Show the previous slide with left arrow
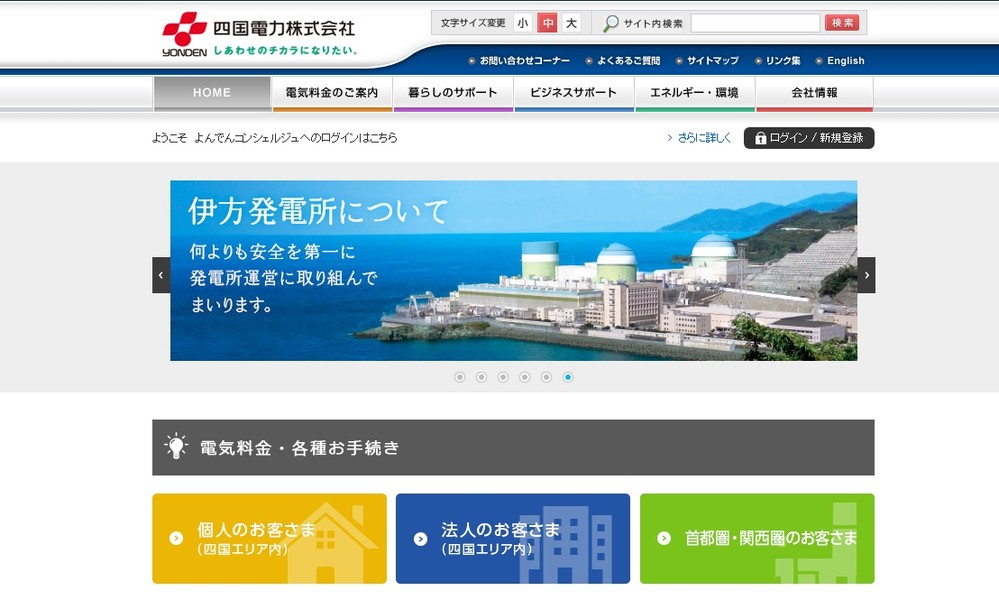Screen dimensions: 999x600 160,275
